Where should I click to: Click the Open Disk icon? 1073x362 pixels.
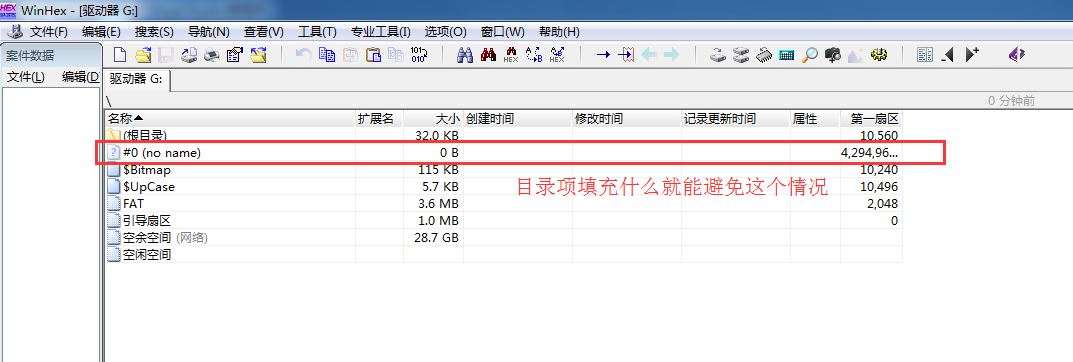tap(717, 55)
